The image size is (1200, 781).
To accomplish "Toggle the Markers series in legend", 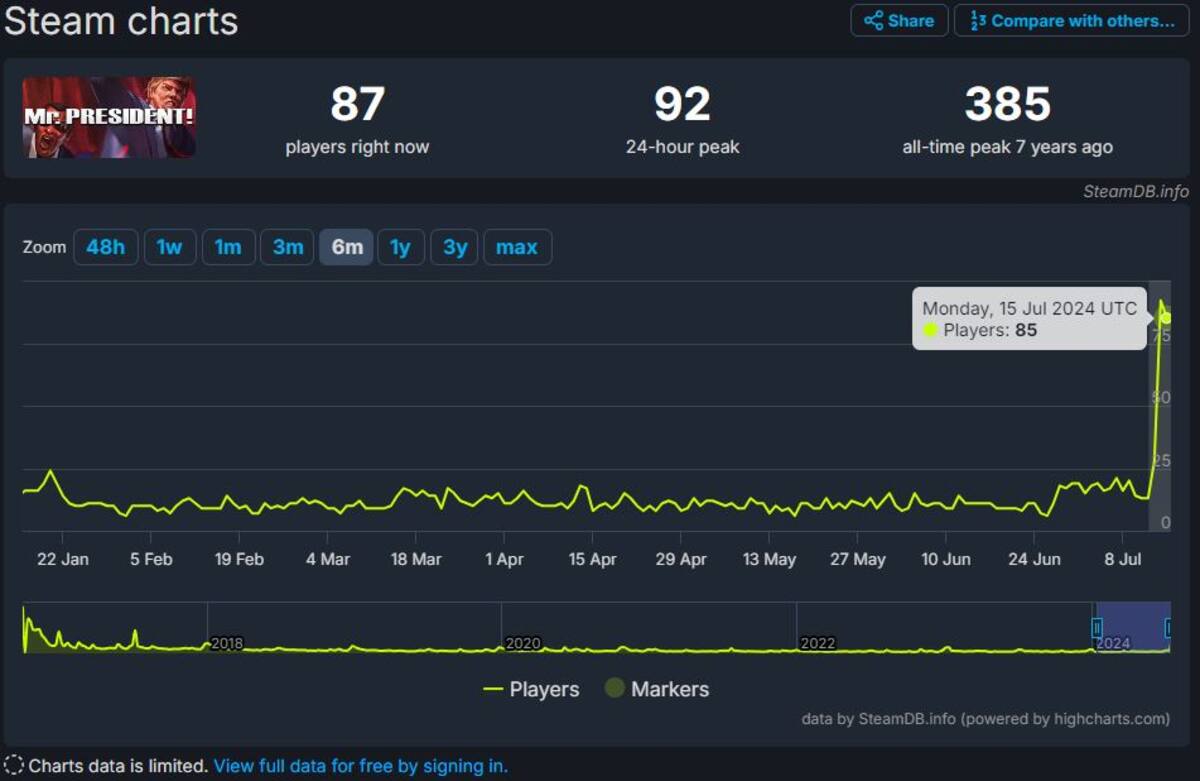I will pyautogui.click(x=657, y=689).
